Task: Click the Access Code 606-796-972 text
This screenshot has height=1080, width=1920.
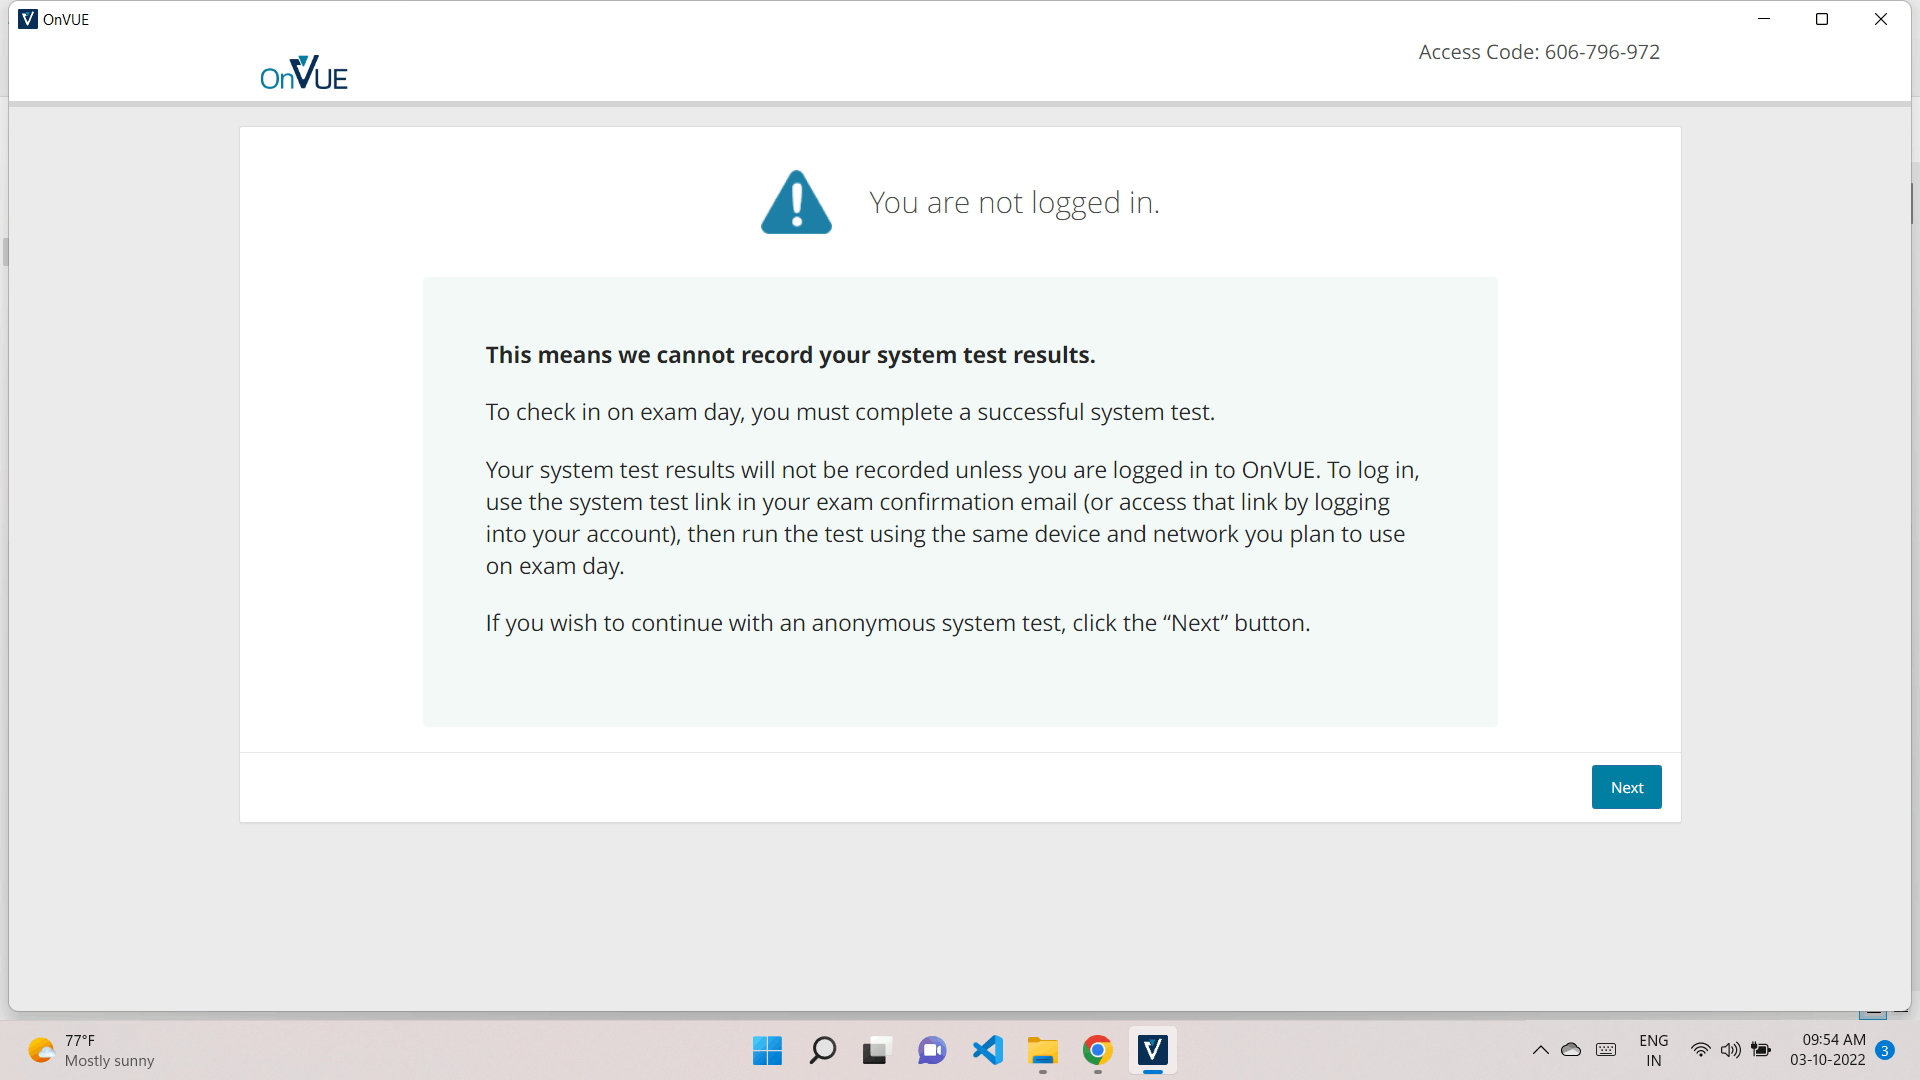Action: click(1539, 52)
